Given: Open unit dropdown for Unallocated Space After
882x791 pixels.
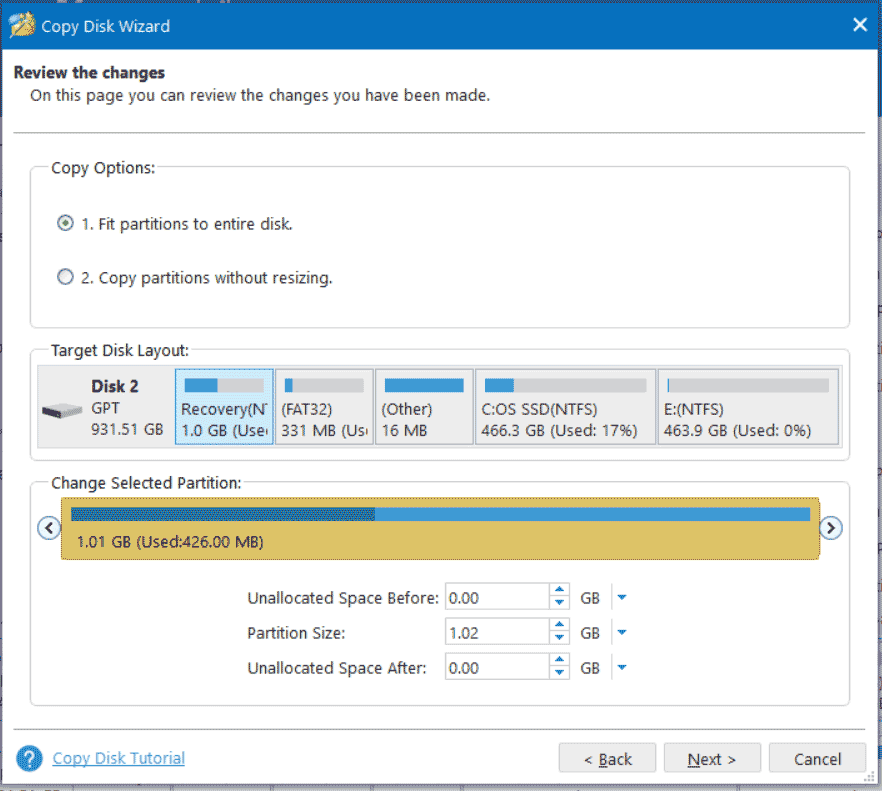Looking at the screenshot, I should 622,667.
